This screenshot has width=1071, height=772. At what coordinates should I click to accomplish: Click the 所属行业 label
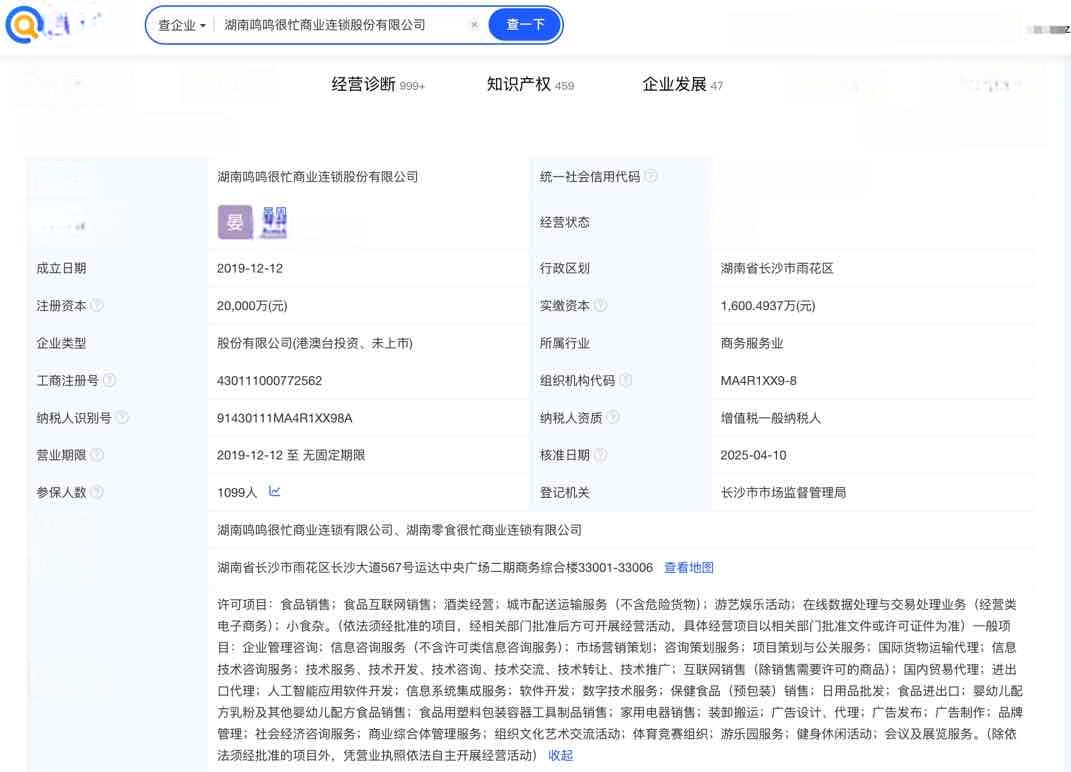pyautogui.click(x=564, y=343)
